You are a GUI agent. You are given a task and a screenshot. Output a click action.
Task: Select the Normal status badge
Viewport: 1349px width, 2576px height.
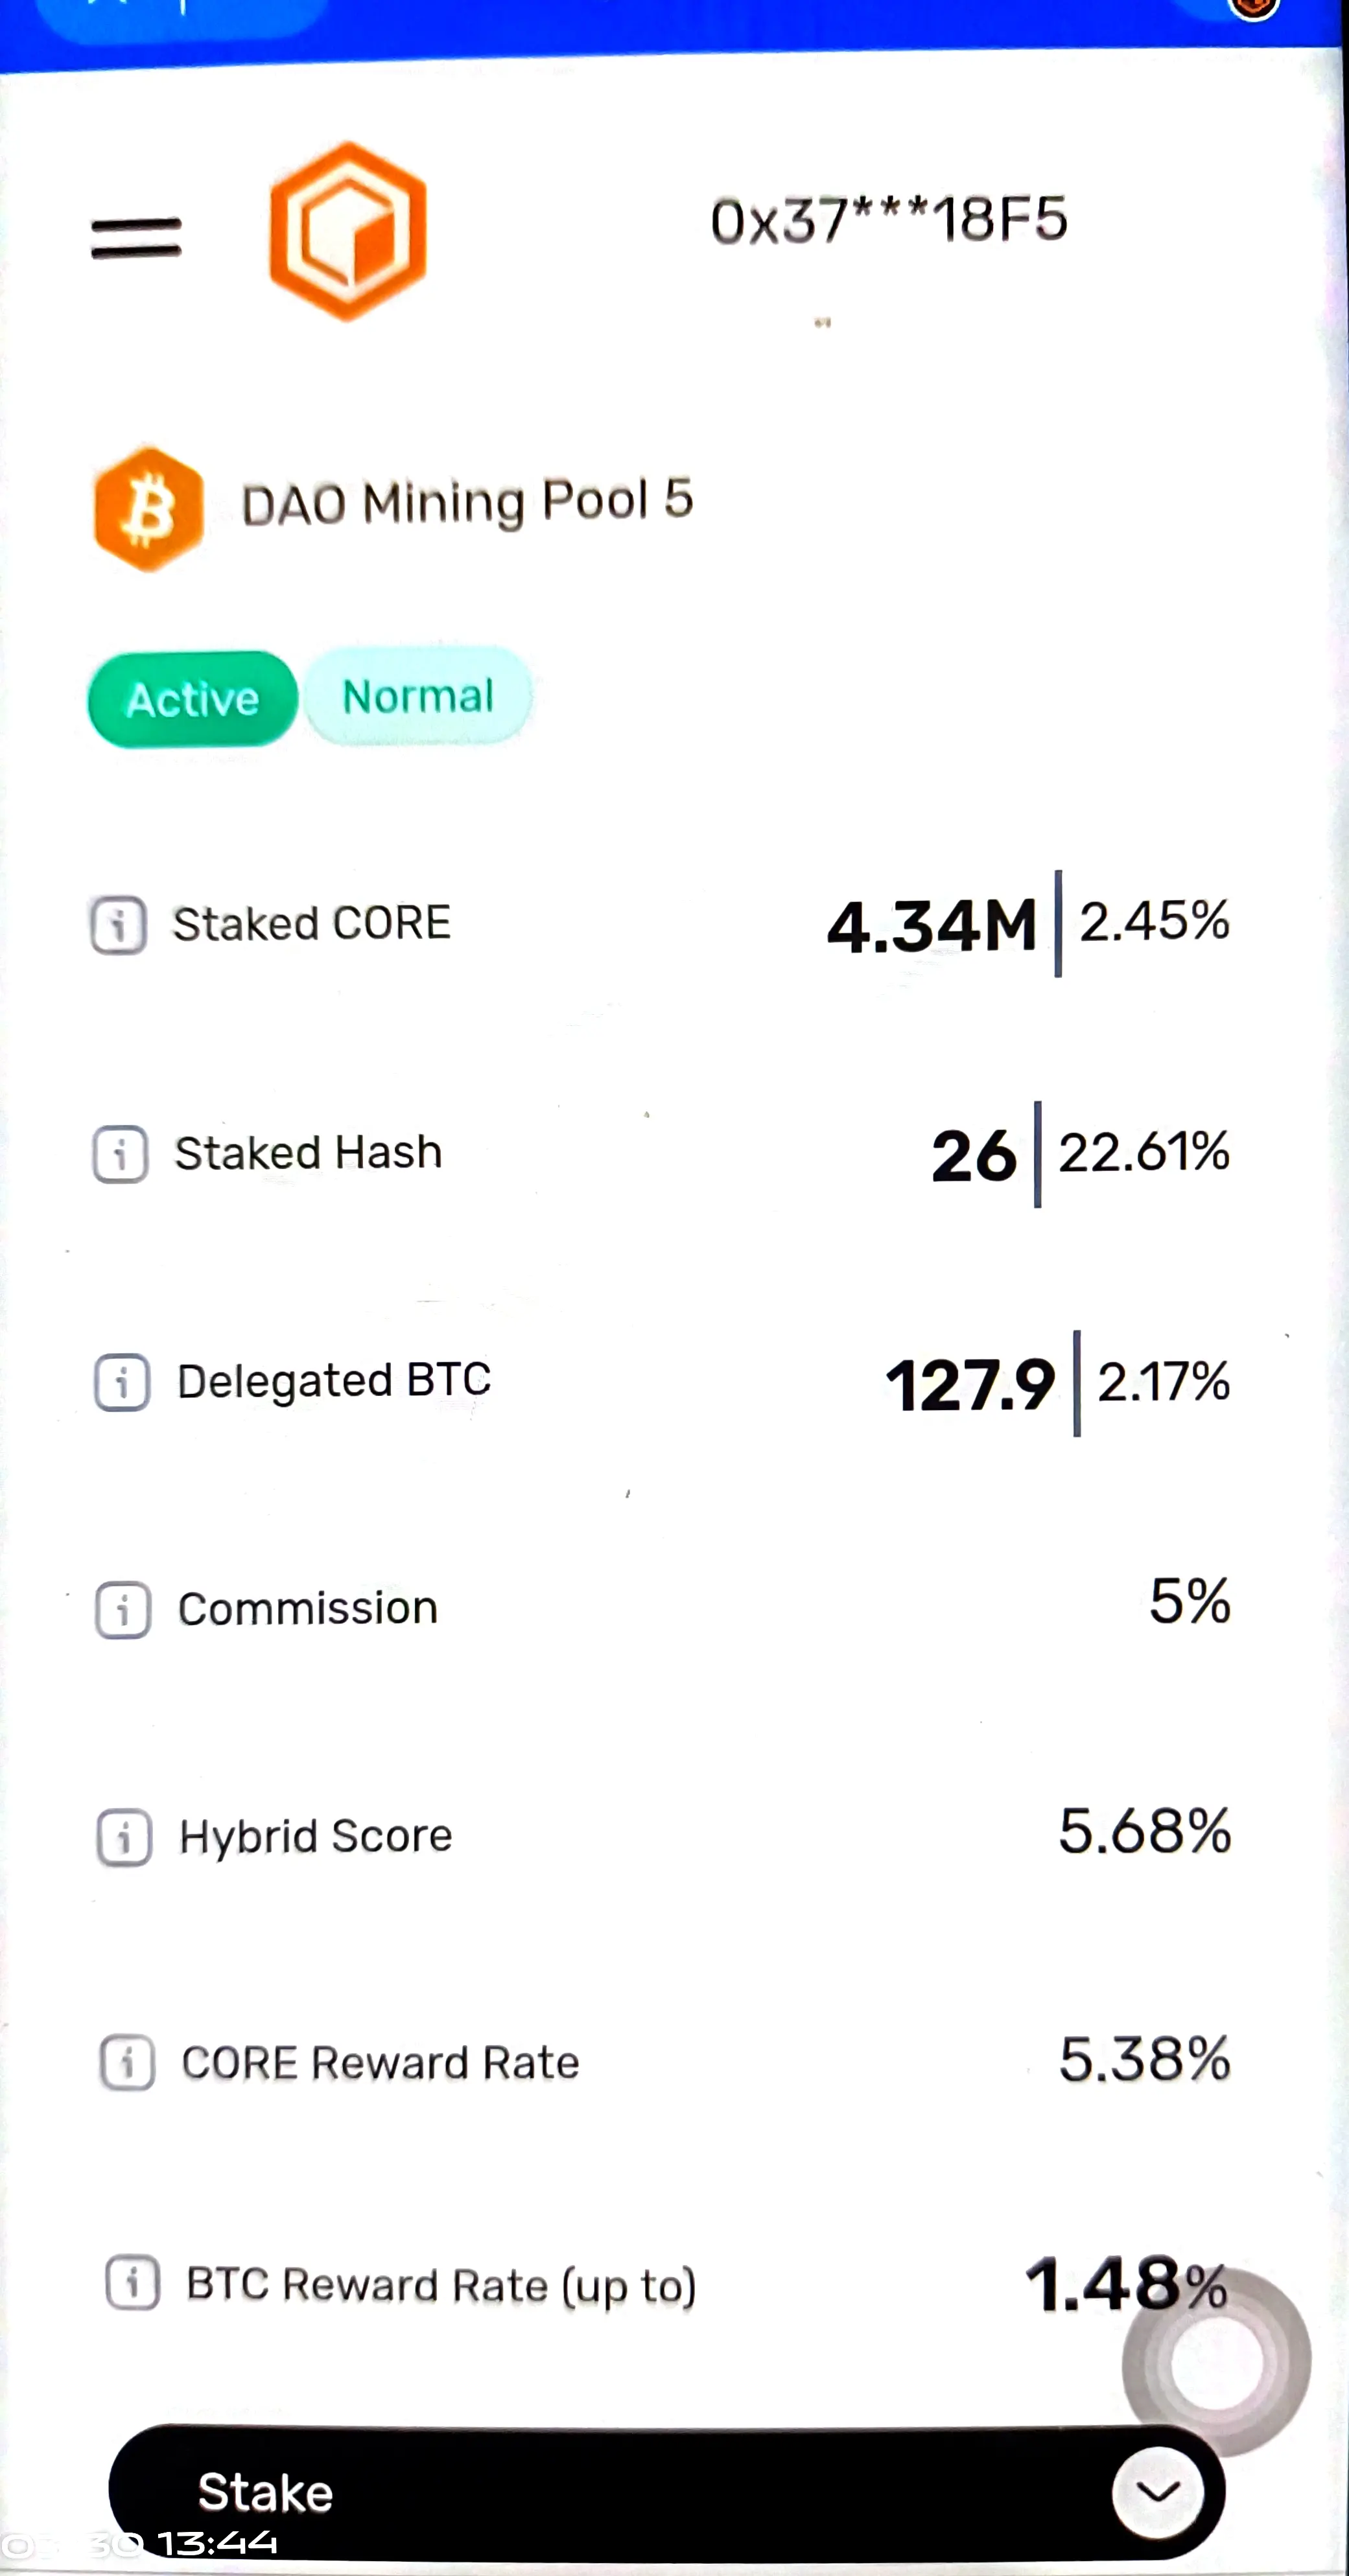pyautogui.click(x=418, y=696)
